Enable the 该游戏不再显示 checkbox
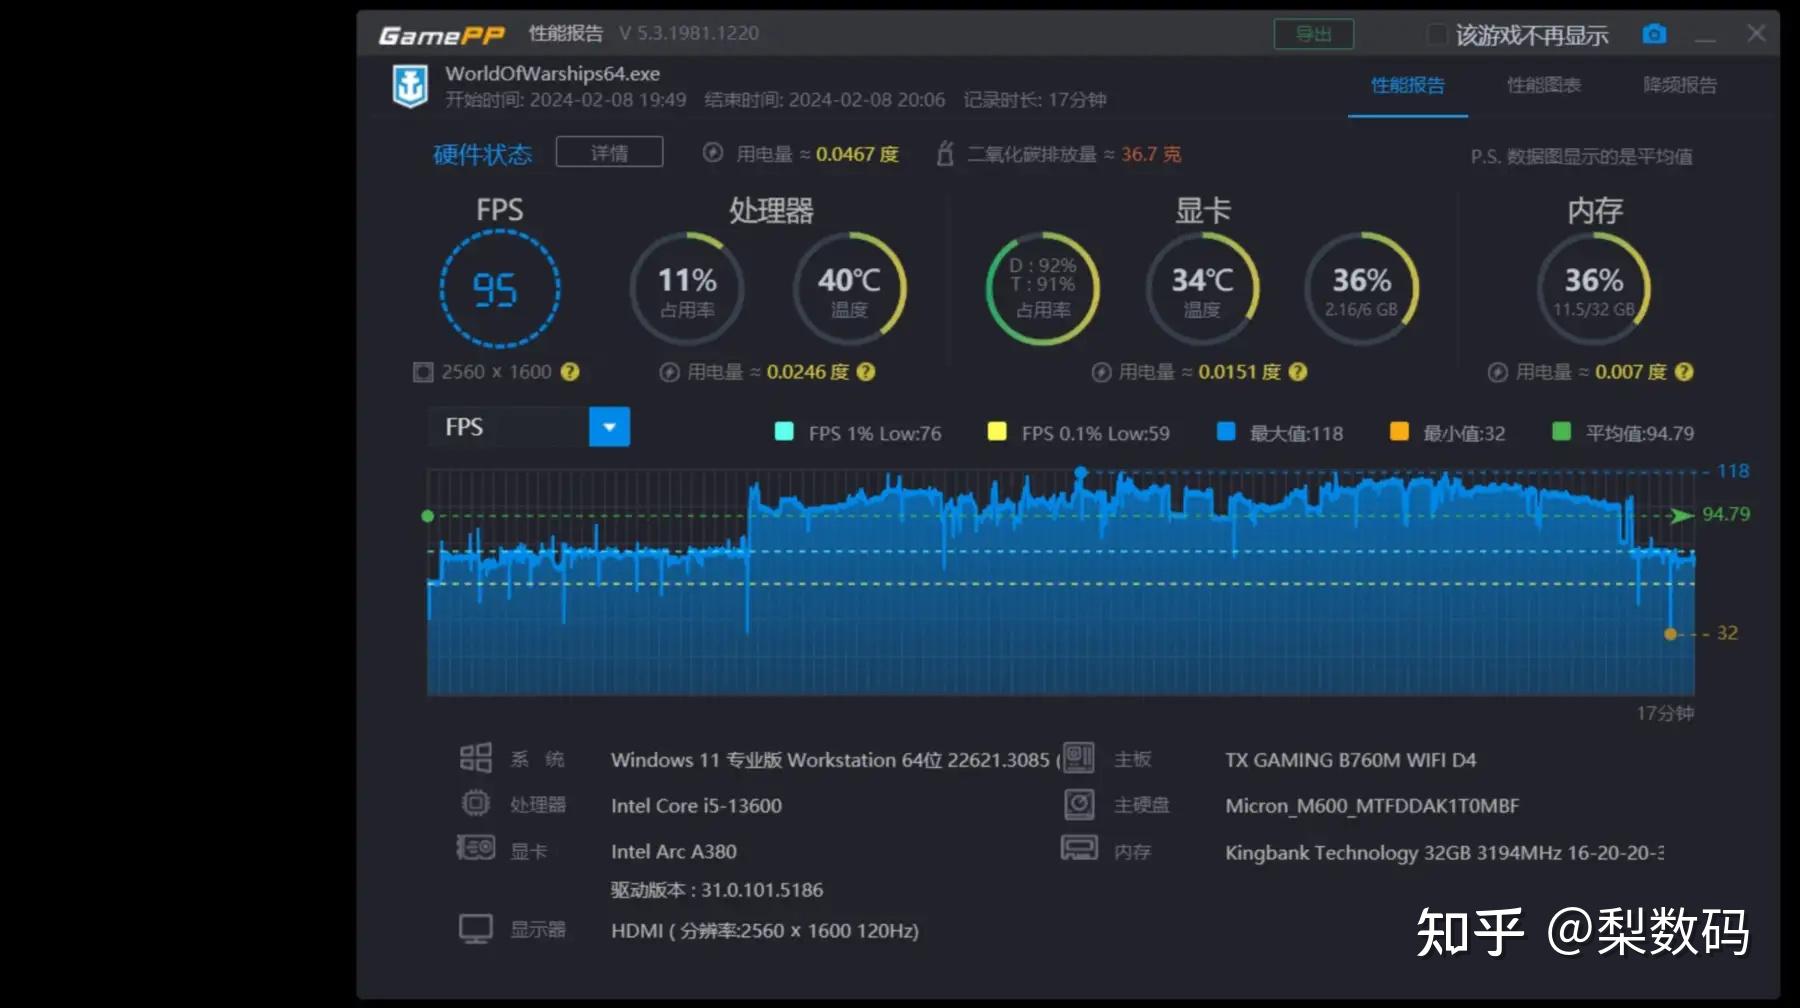 click(x=1436, y=34)
